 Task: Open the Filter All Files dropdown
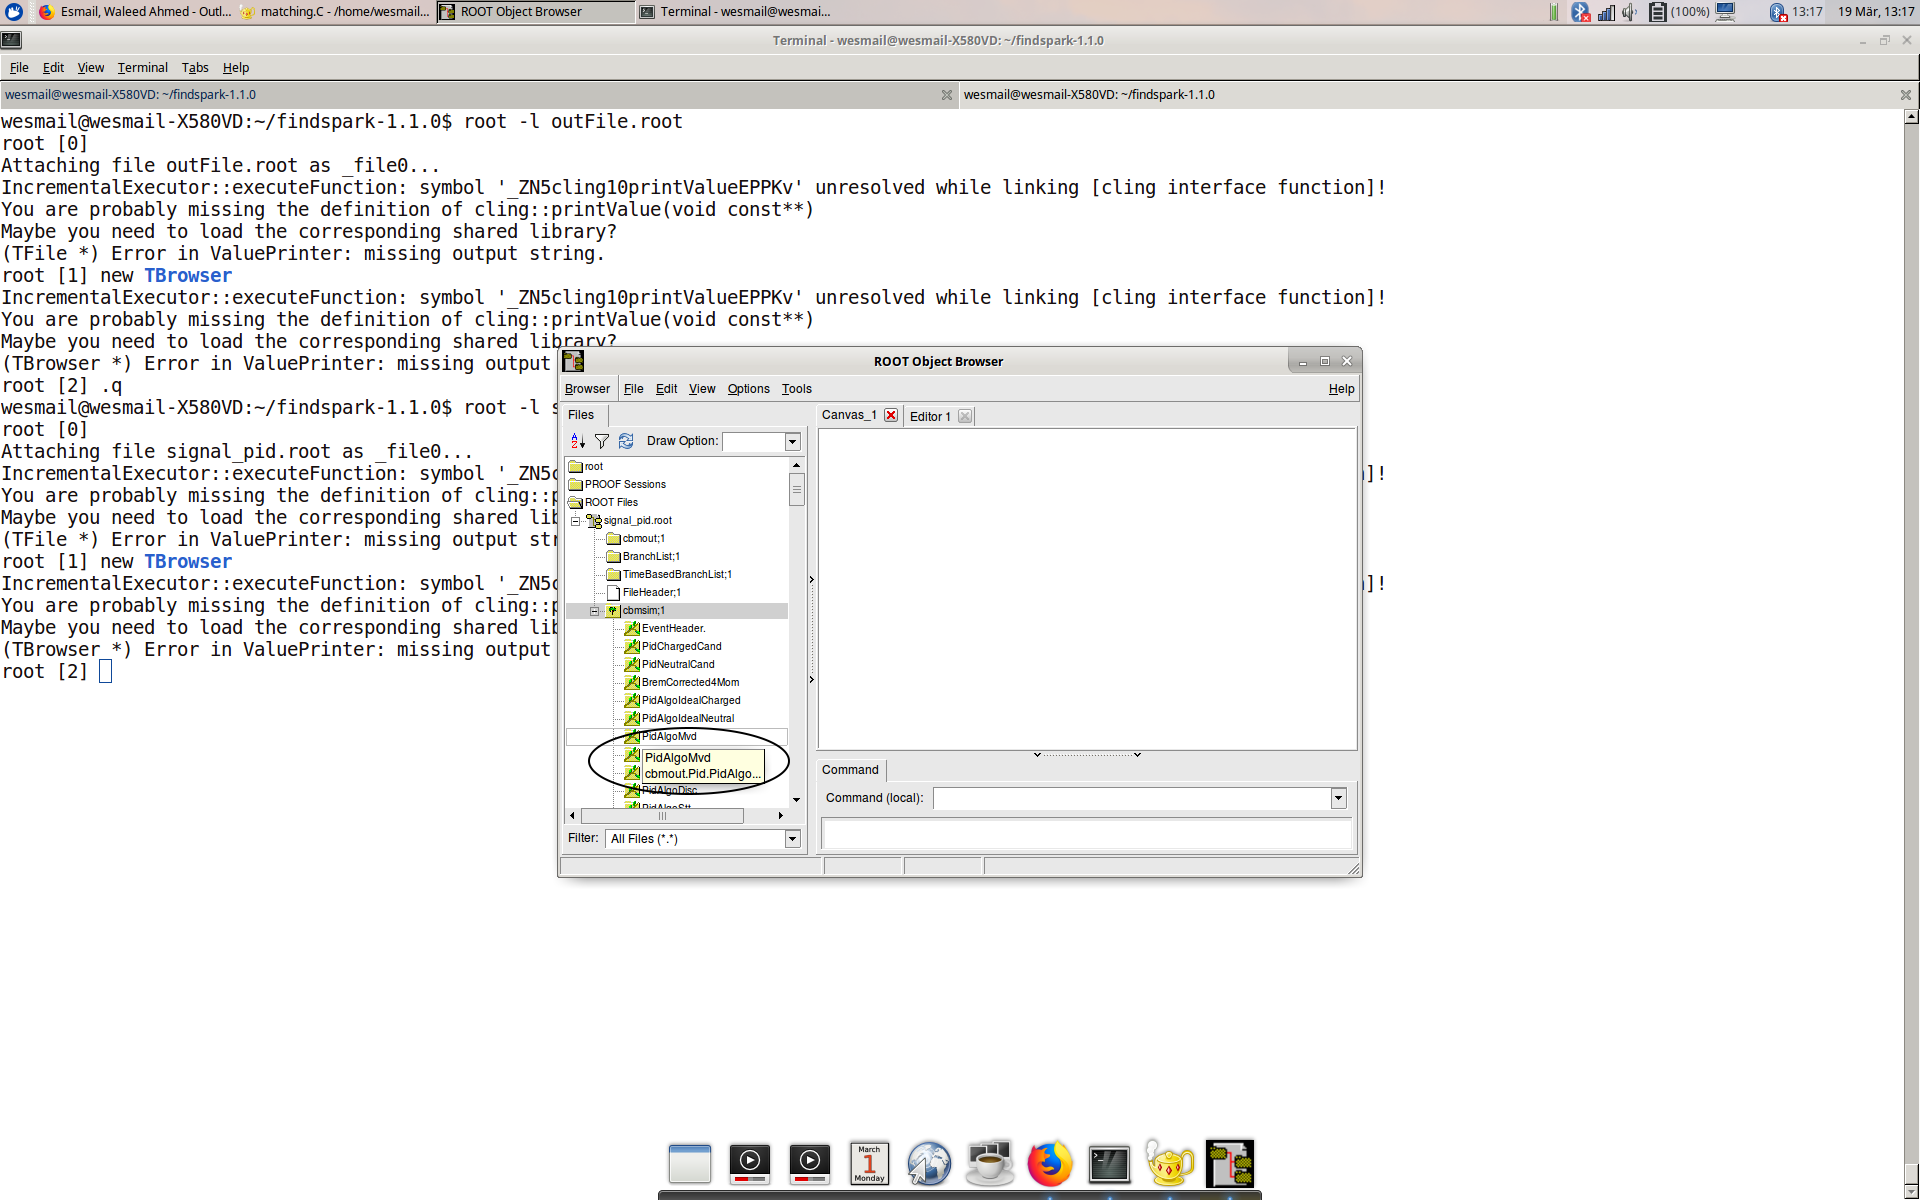point(792,839)
